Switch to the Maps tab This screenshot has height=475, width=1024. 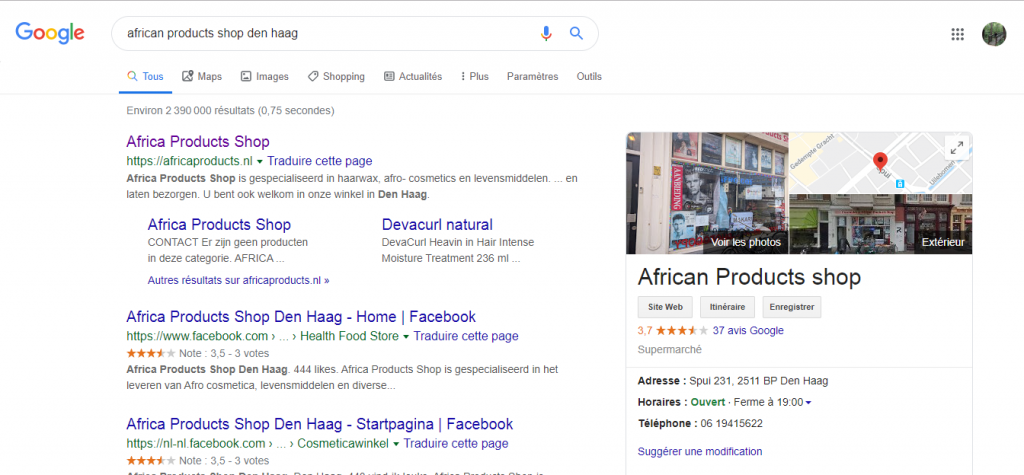click(x=202, y=76)
